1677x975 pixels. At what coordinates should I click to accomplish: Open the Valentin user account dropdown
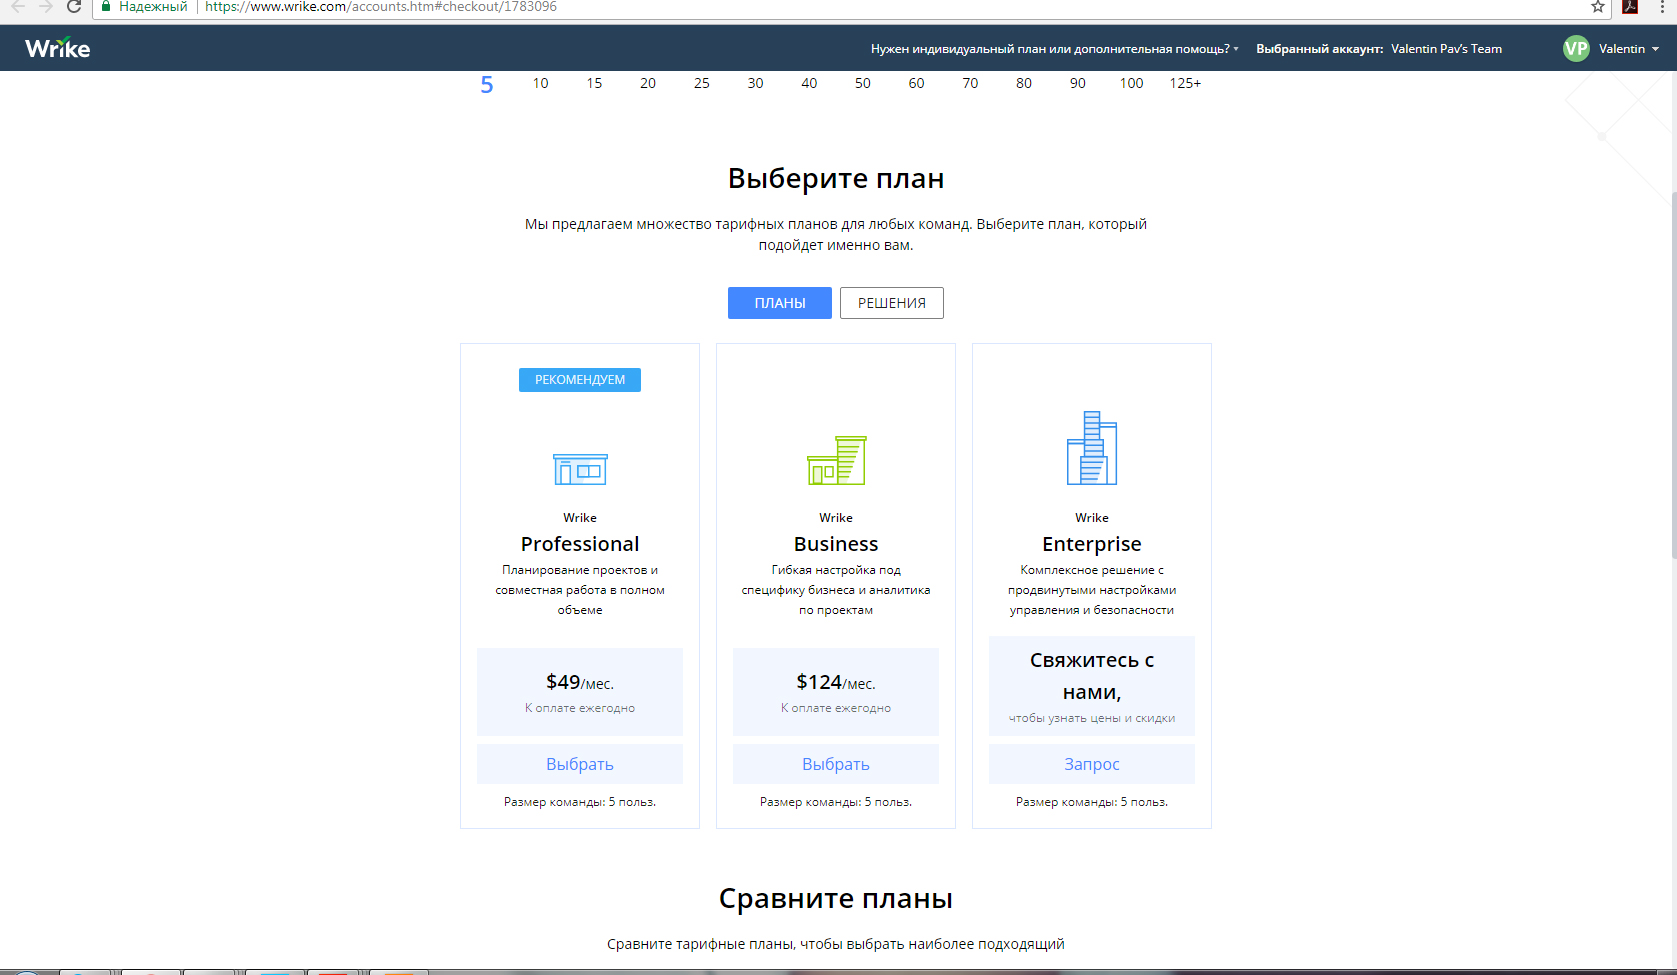pyautogui.click(x=1628, y=49)
